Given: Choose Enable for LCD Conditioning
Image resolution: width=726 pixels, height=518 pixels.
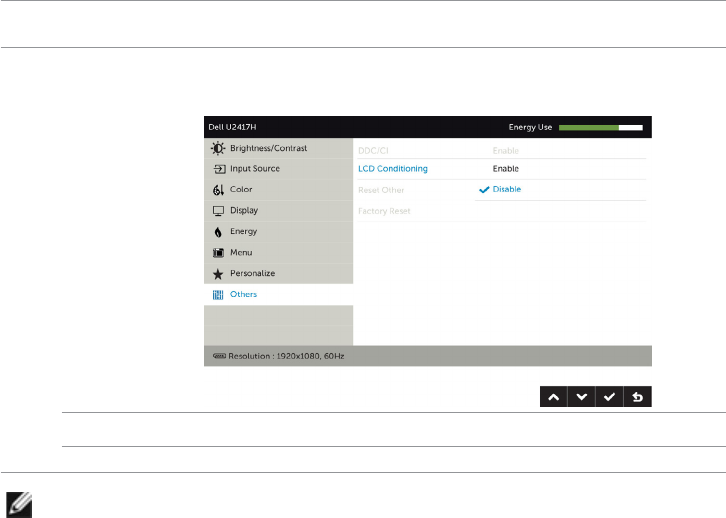Looking at the screenshot, I should (506, 169).
